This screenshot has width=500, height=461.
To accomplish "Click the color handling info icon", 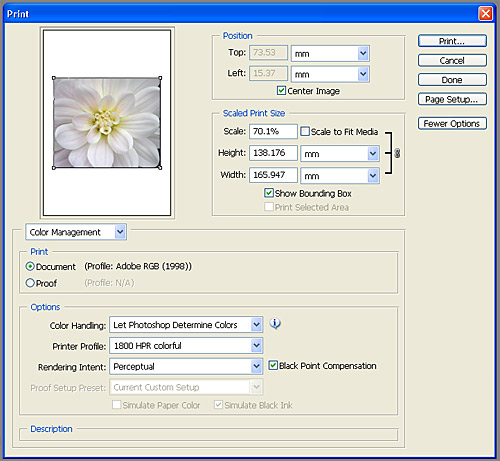I will (x=275, y=324).
